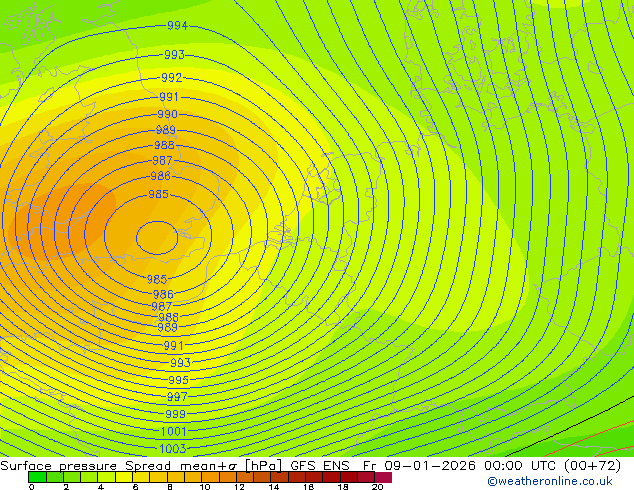Click the '(00+72)' forecast hour text

pos(592,465)
